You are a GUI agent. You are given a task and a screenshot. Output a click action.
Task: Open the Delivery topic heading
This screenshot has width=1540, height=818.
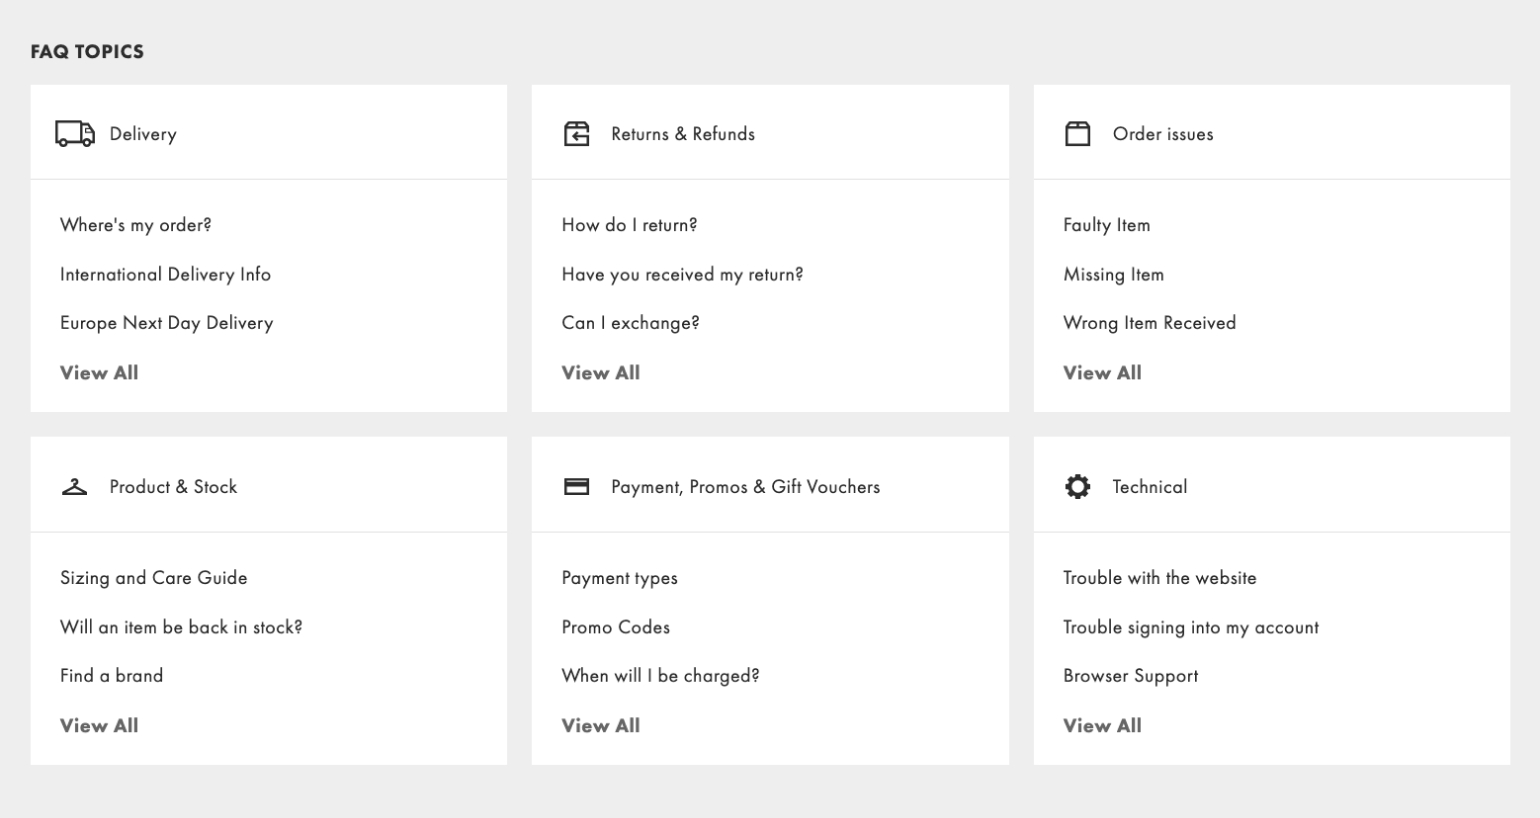coord(143,134)
